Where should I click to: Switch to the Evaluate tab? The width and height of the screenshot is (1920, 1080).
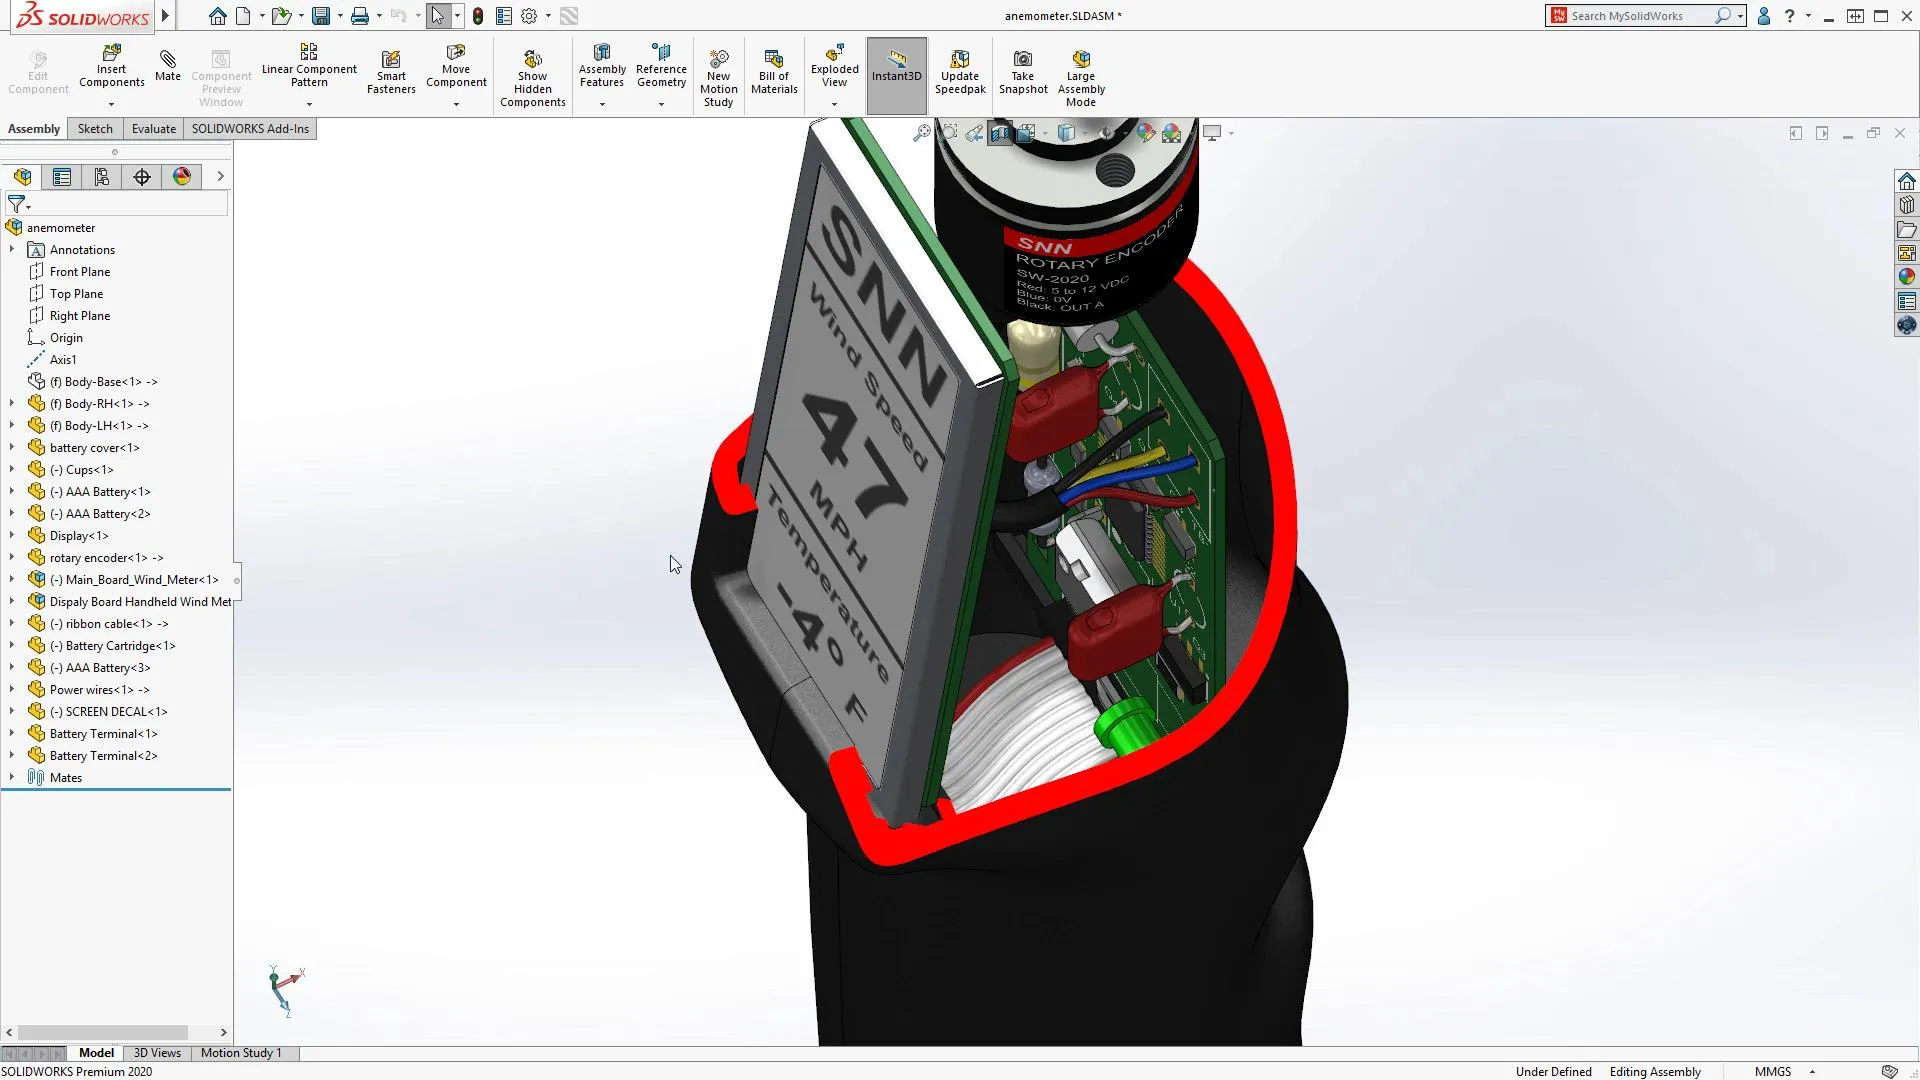click(153, 129)
